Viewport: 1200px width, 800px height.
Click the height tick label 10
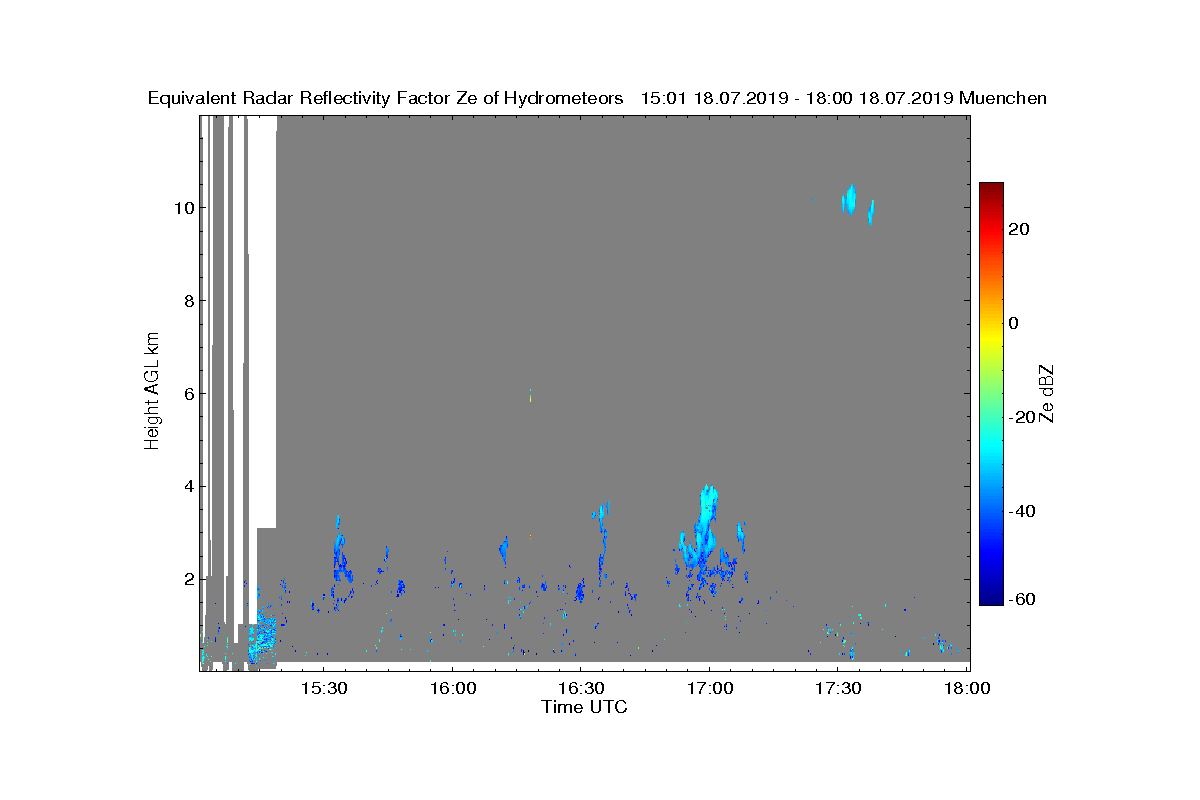183,208
